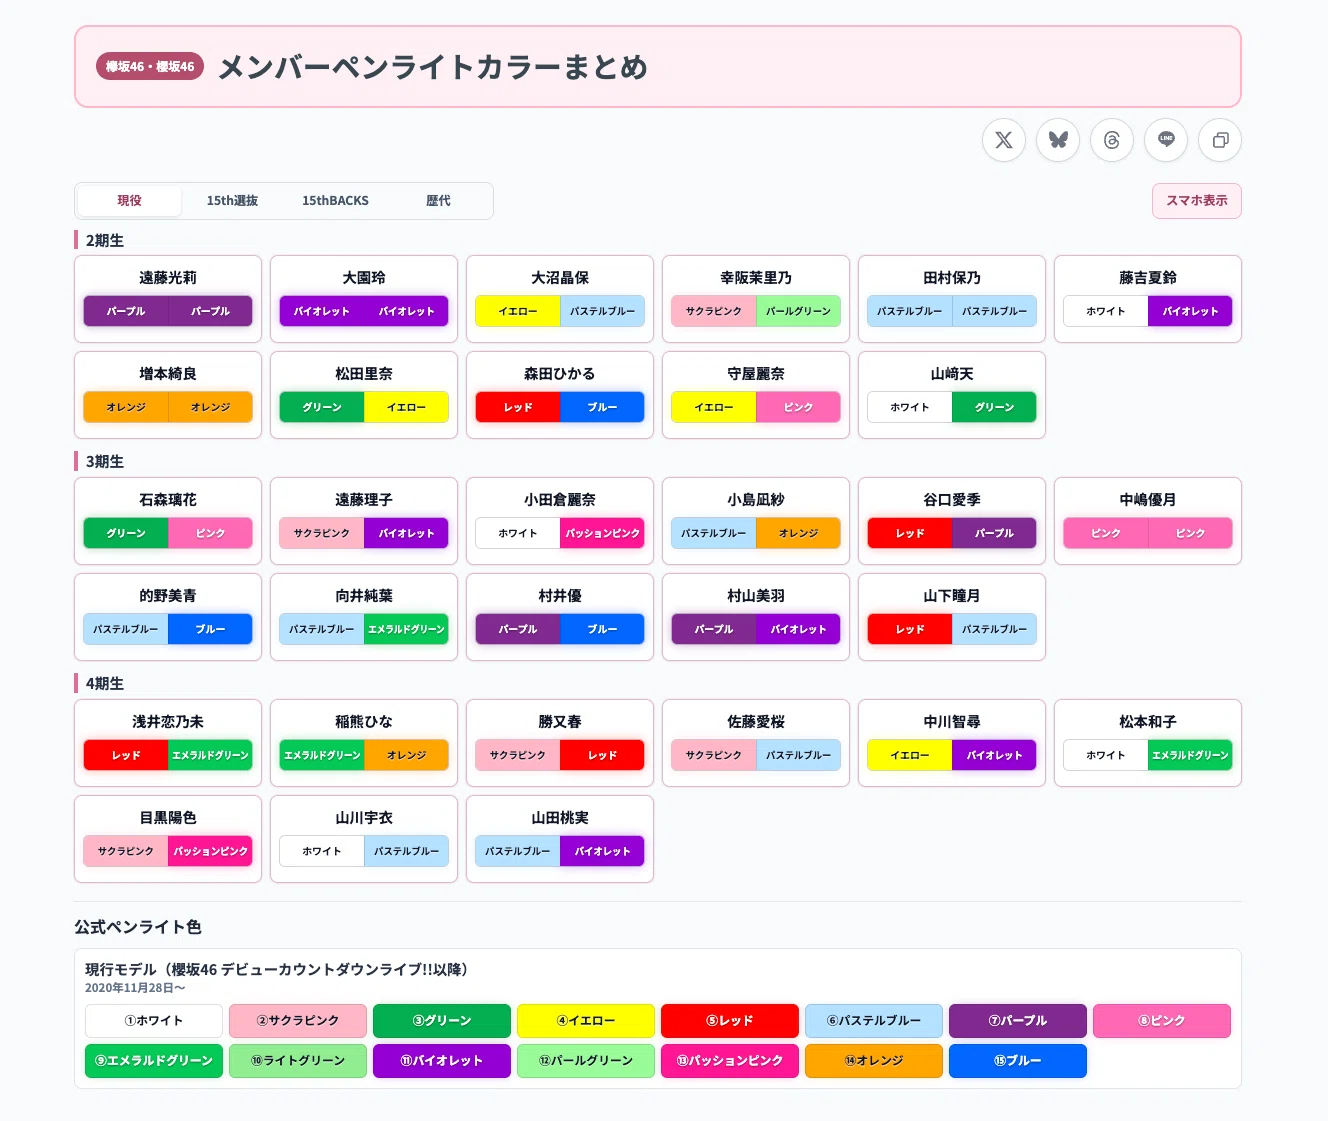1328x1121 pixels.
Task: Select the 勝又春 member name
Action: tap(560, 722)
